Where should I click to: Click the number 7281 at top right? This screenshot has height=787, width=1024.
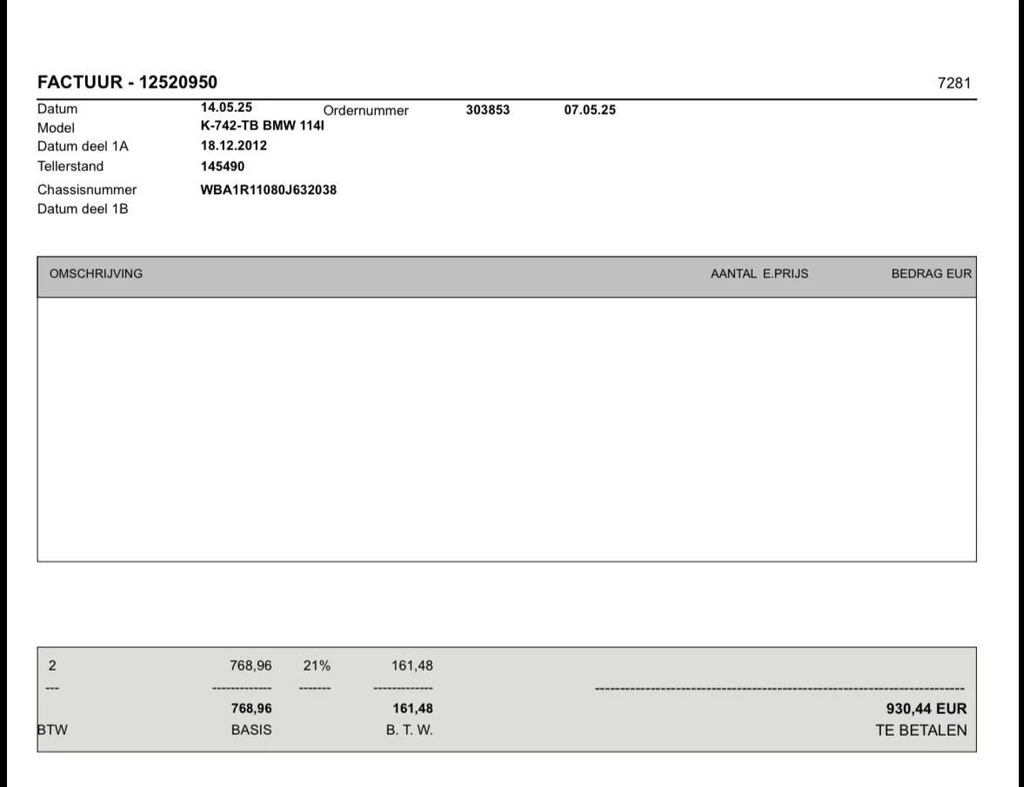point(953,83)
